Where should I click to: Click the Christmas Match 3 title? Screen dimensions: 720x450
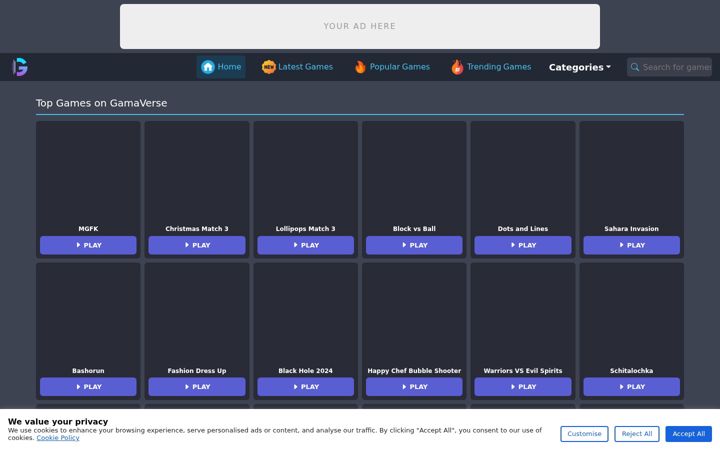coord(197,229)
